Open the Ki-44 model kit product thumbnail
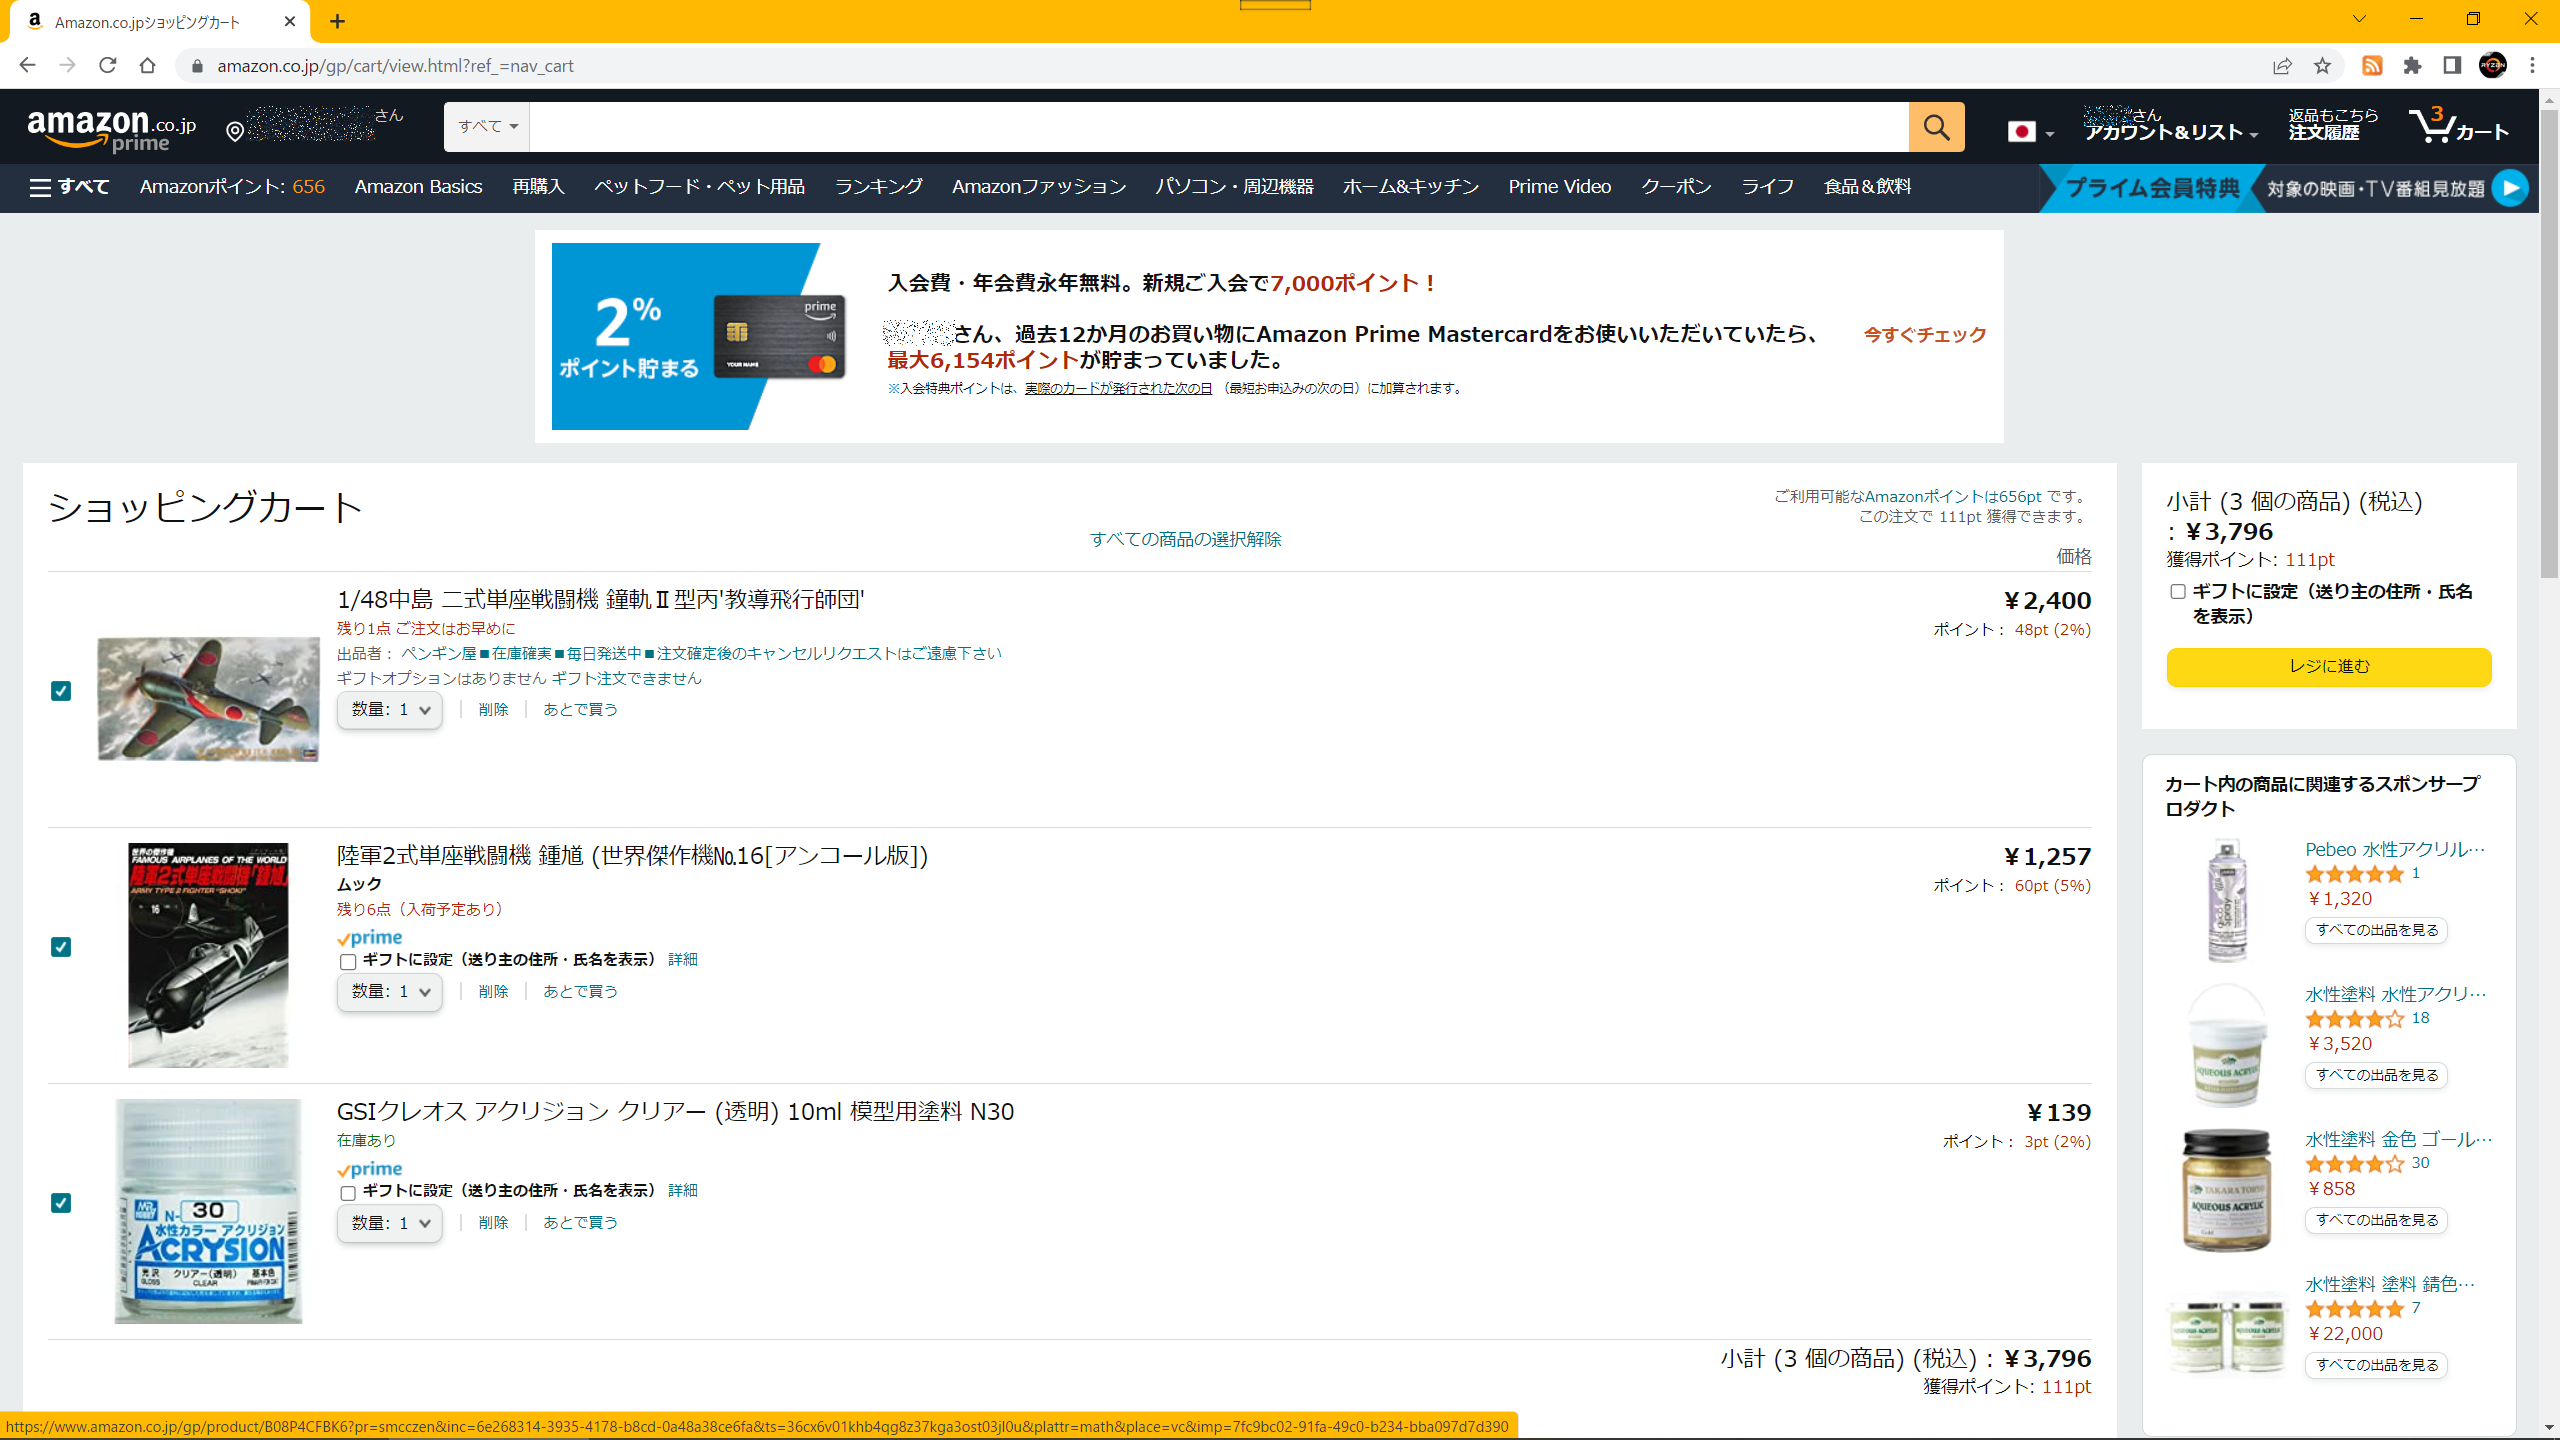2560x1440 pixels. coord(208,700)
